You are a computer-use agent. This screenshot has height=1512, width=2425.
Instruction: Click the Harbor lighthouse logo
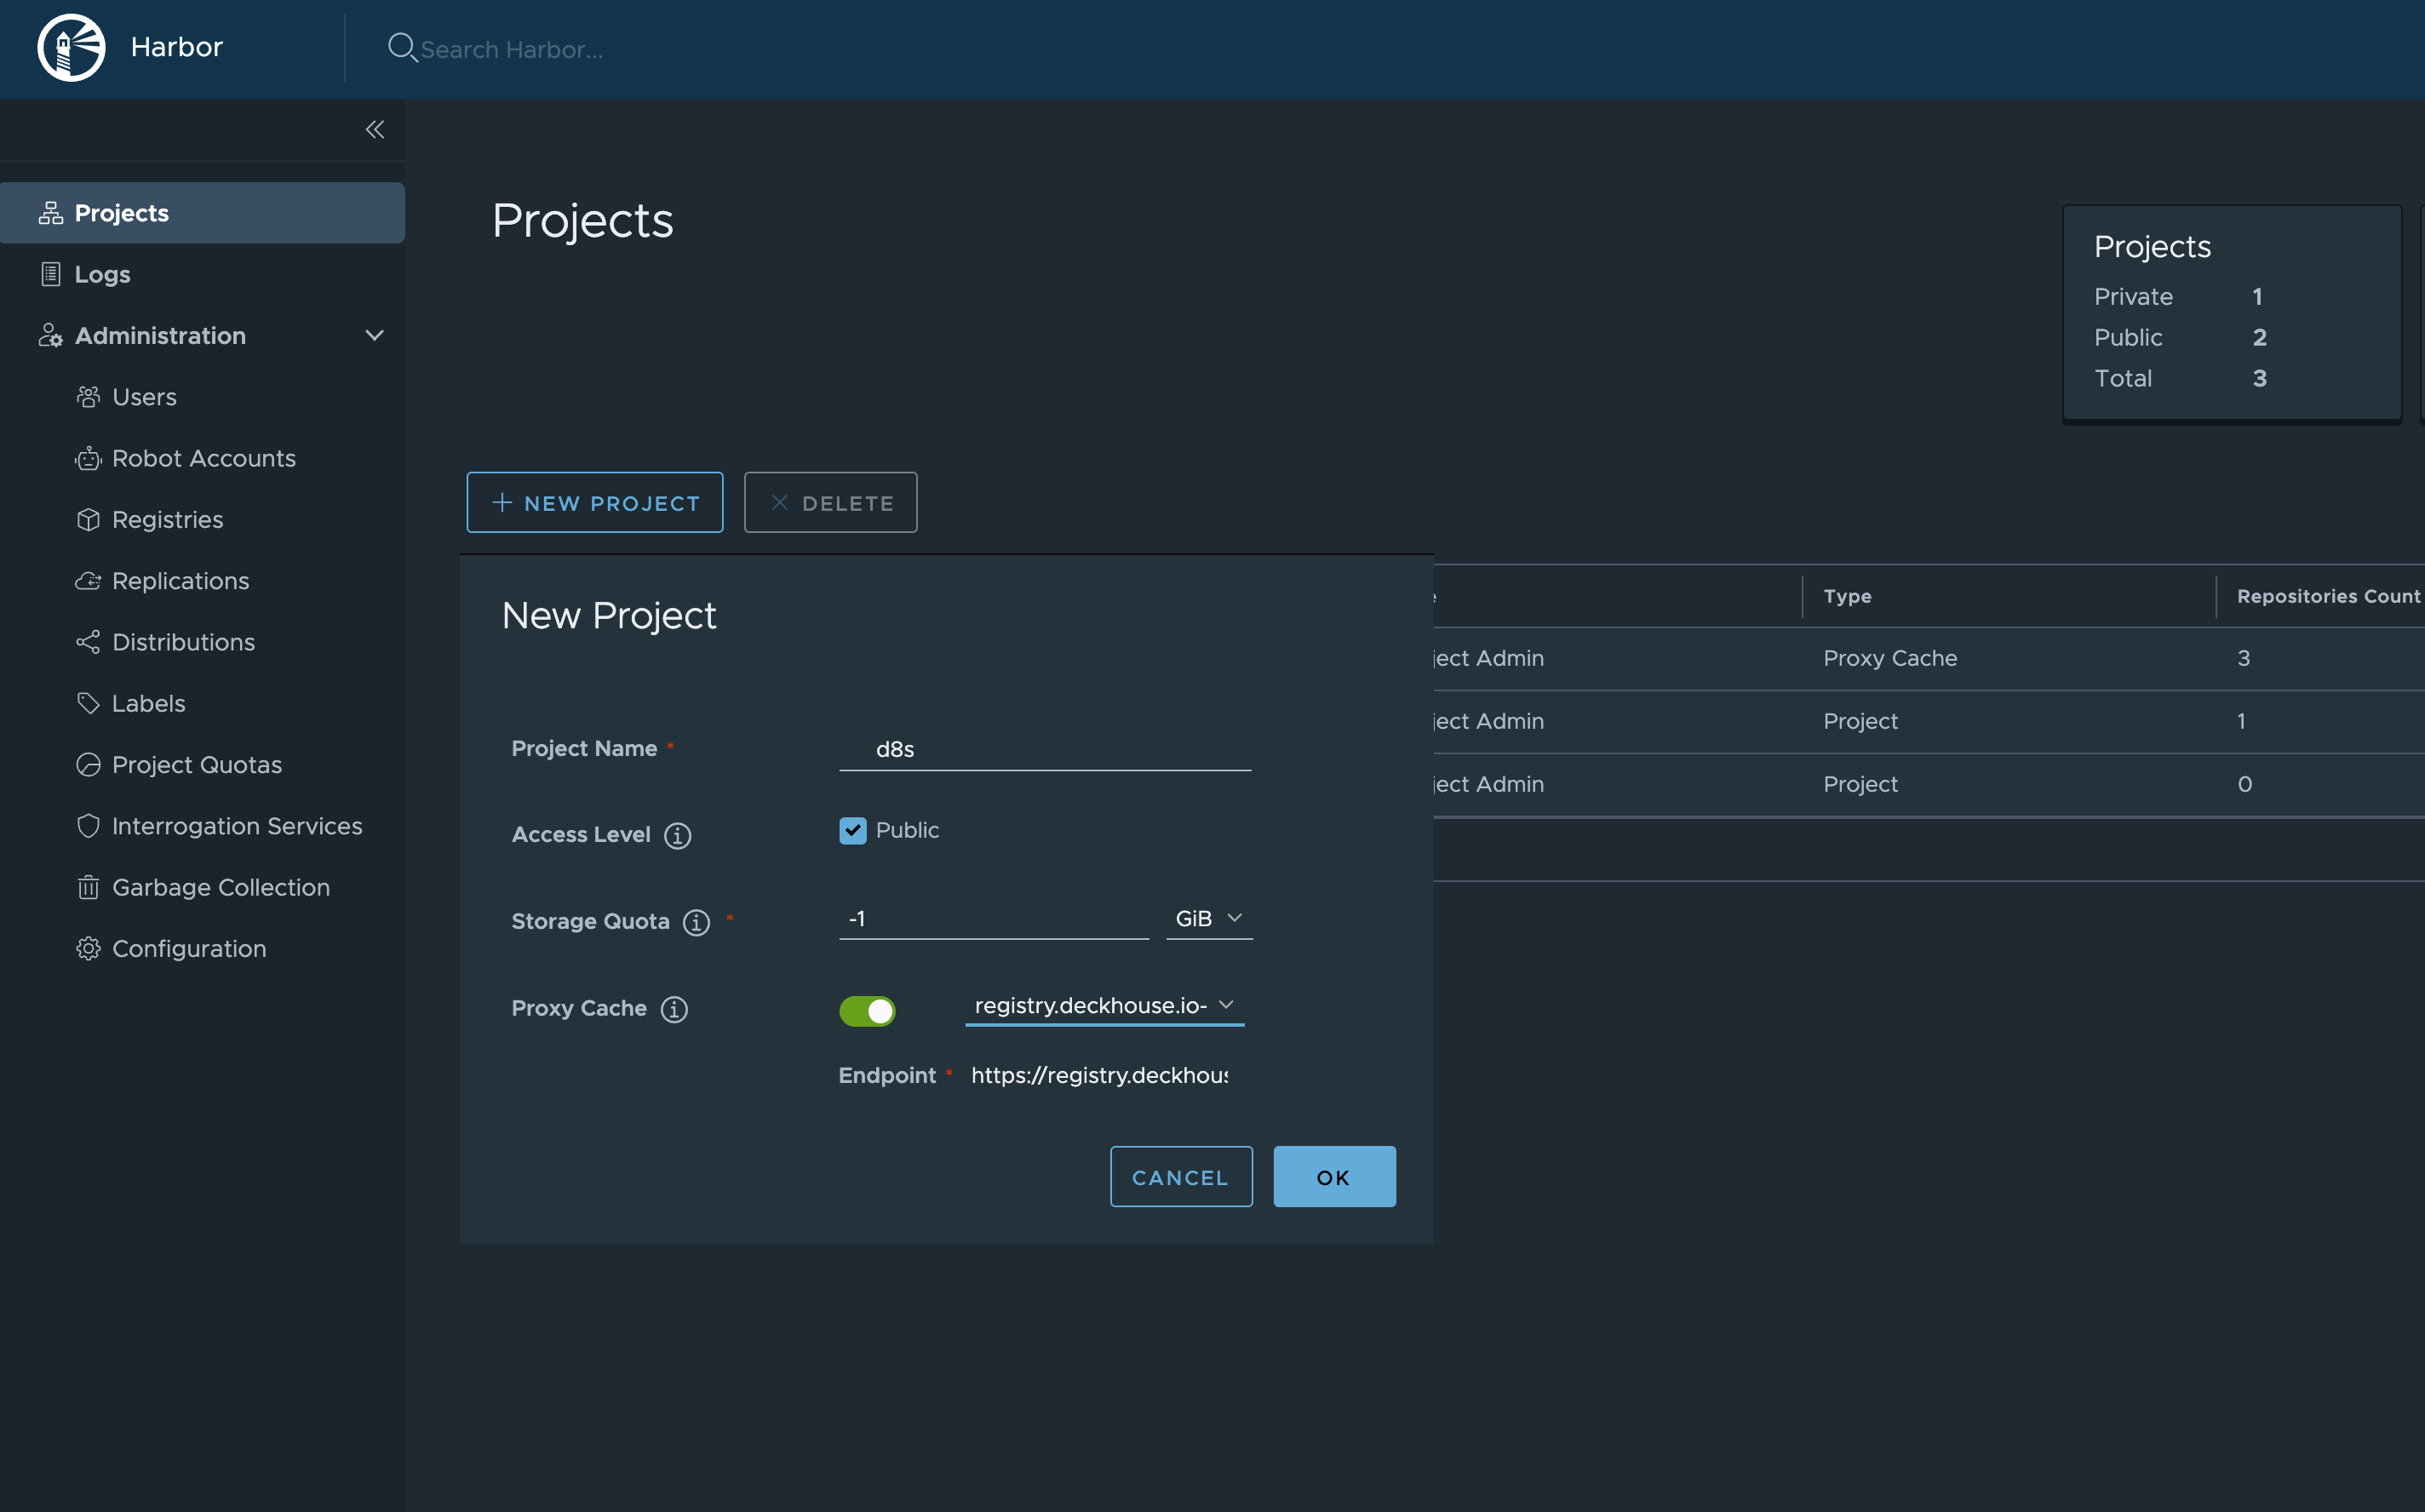point(71,47)
